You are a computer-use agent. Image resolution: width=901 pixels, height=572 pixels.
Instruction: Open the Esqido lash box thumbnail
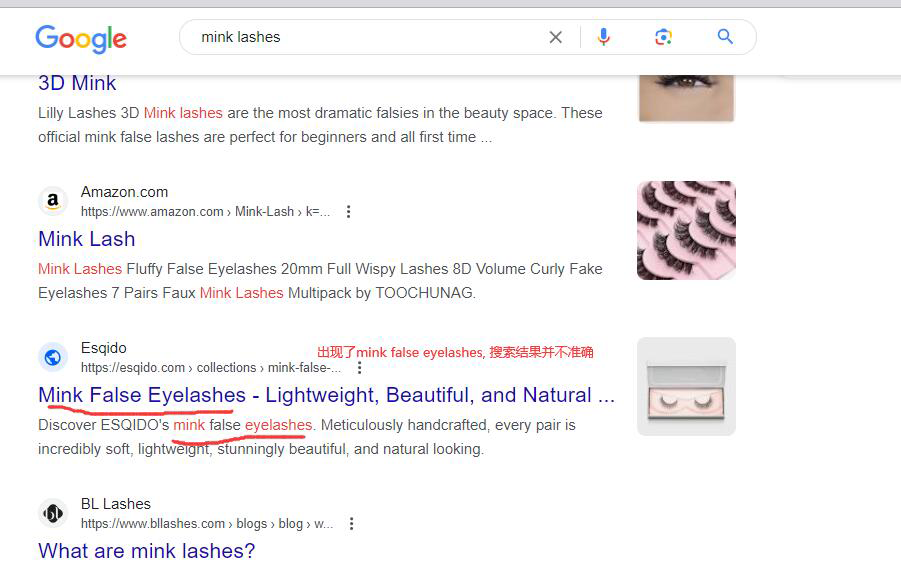tap(686, 386)
